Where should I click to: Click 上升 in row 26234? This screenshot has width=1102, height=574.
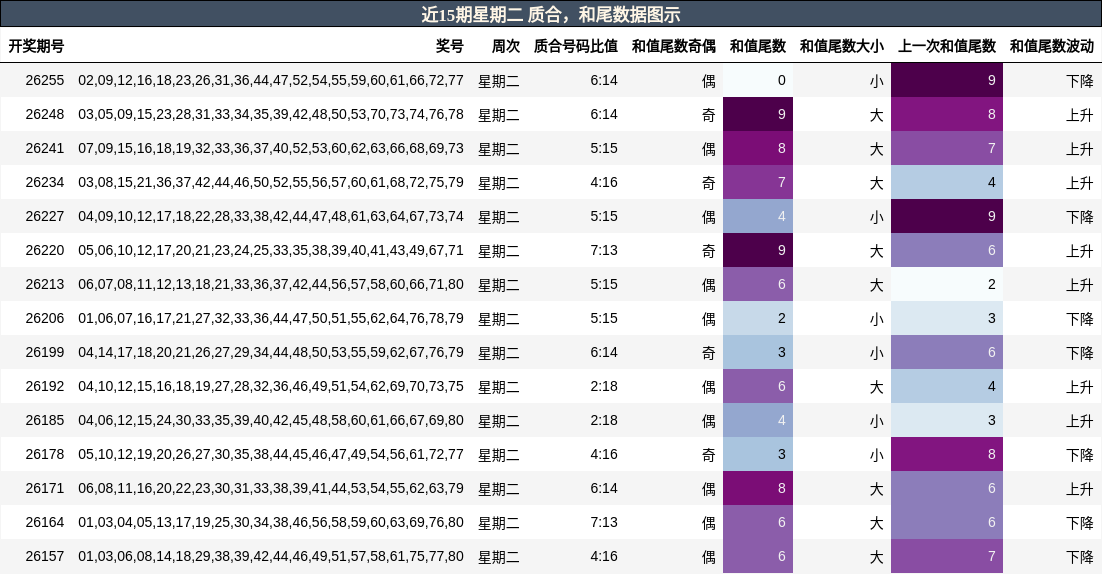[x=1080, y=183]
